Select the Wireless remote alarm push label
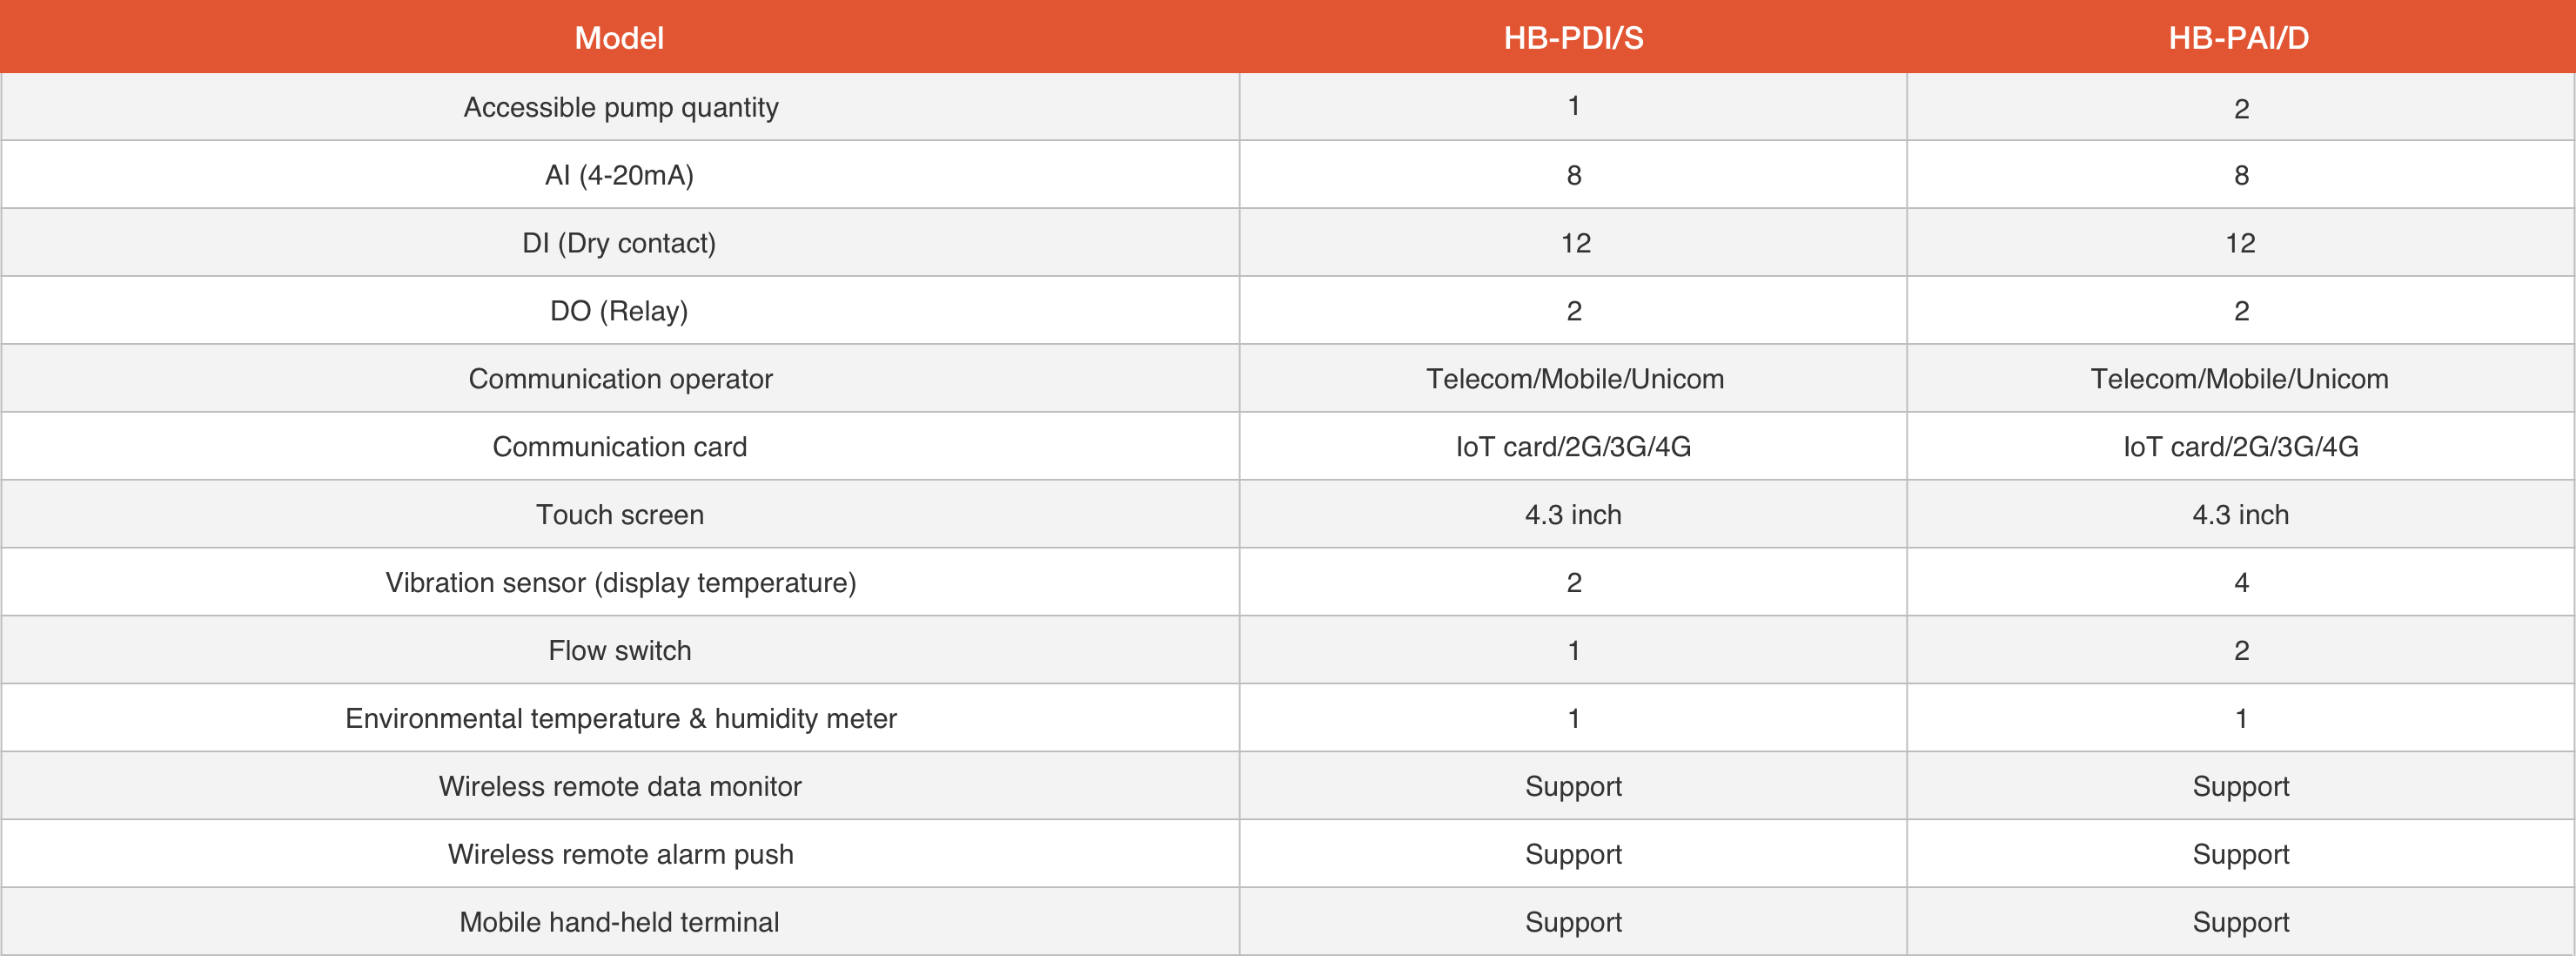Viewport: 2576px width, 956px height. click(620, 855)
